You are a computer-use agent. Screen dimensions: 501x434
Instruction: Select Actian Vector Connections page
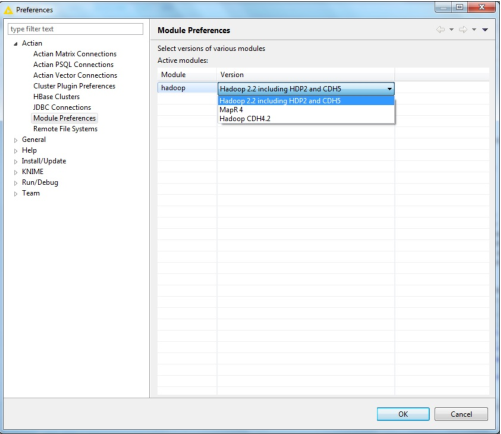point(75,75)
